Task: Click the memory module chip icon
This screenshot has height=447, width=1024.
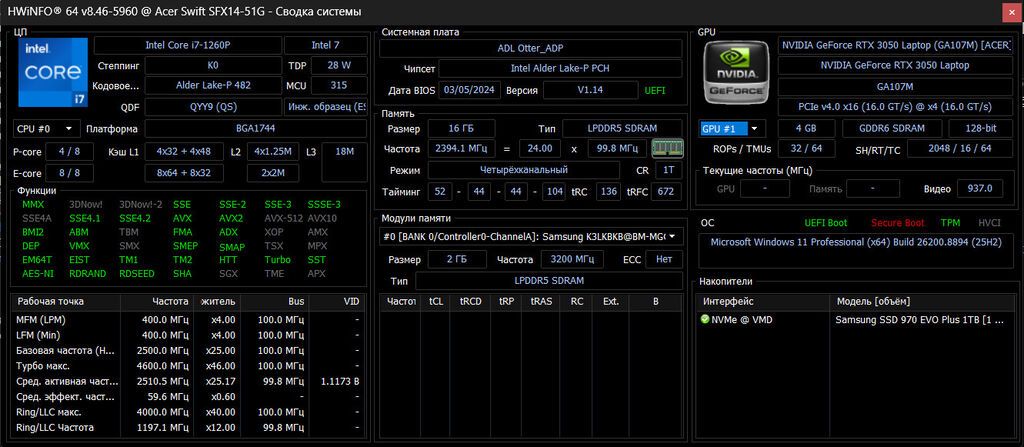Action: click(x=667, y=148)
